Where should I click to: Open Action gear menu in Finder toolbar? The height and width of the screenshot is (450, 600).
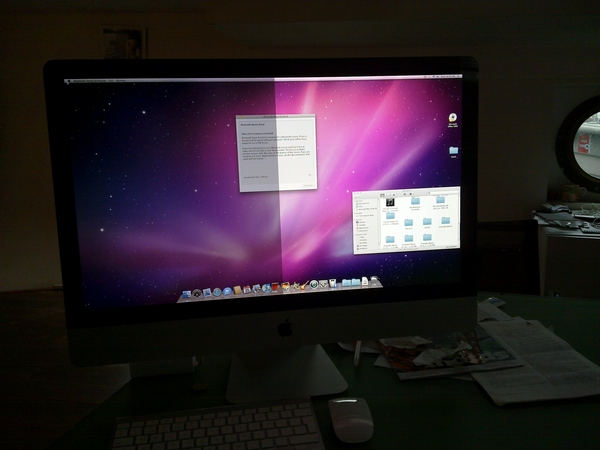[411, 194]
